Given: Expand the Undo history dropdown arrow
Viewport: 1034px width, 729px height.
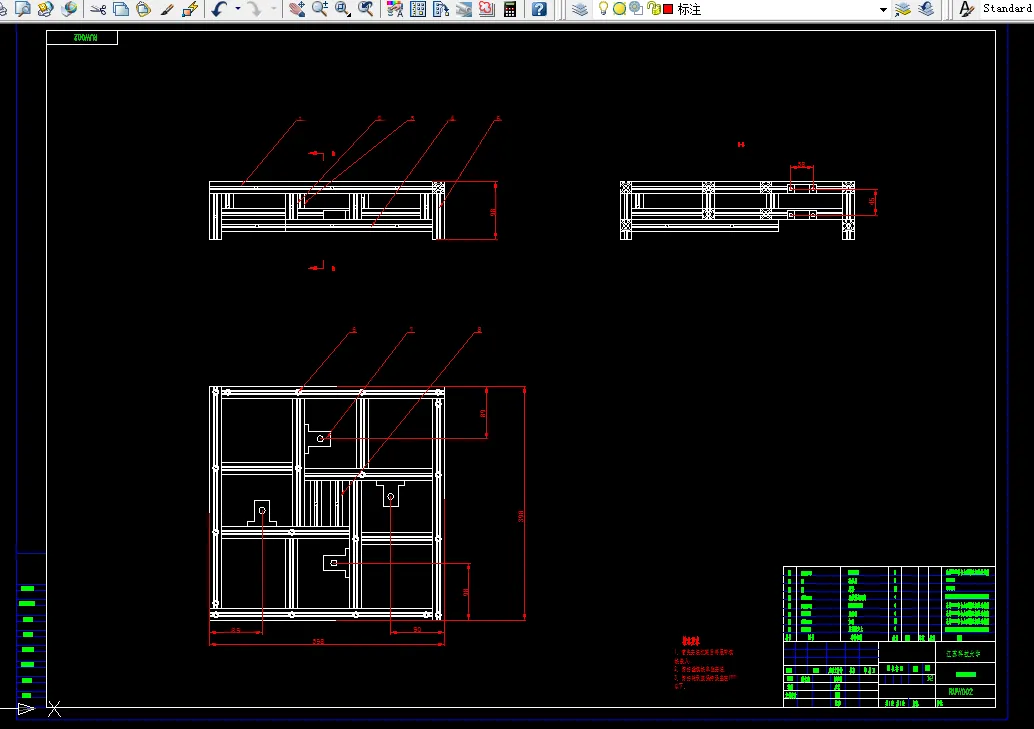Looking at the screenshot, I should [238, 9].
